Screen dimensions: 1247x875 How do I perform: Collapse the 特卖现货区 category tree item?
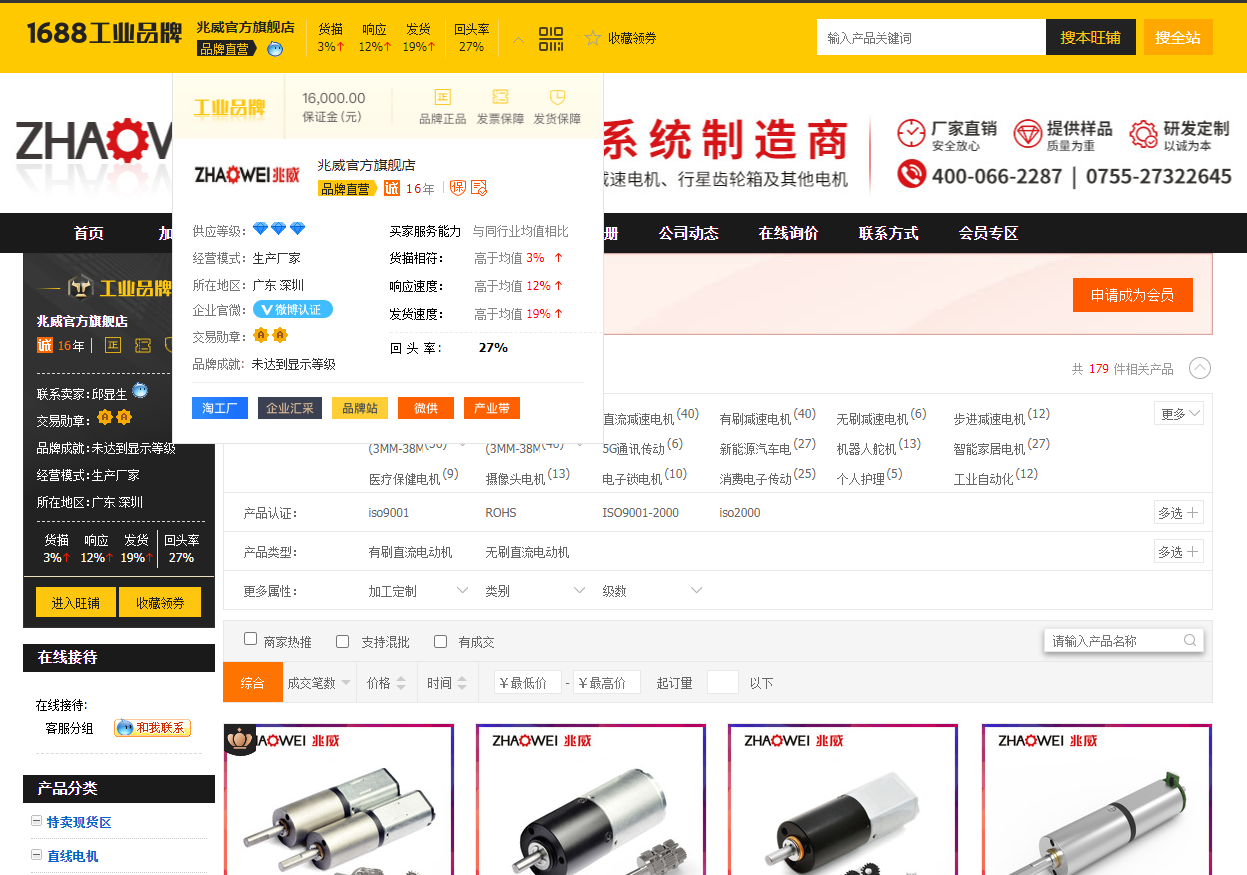36,822
